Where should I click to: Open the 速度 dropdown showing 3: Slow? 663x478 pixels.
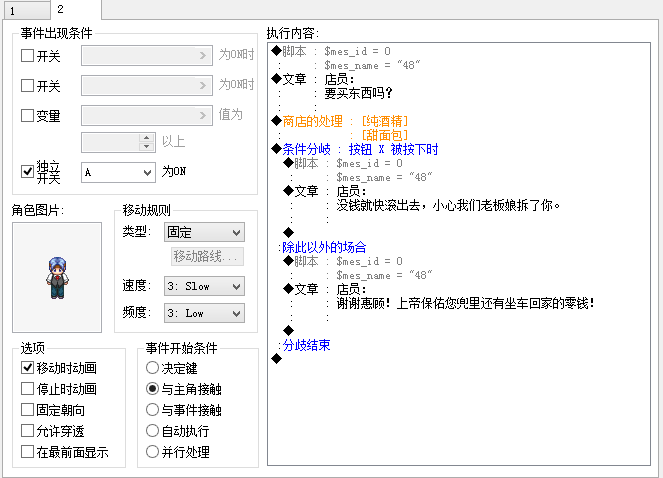[x=204, y=286]
